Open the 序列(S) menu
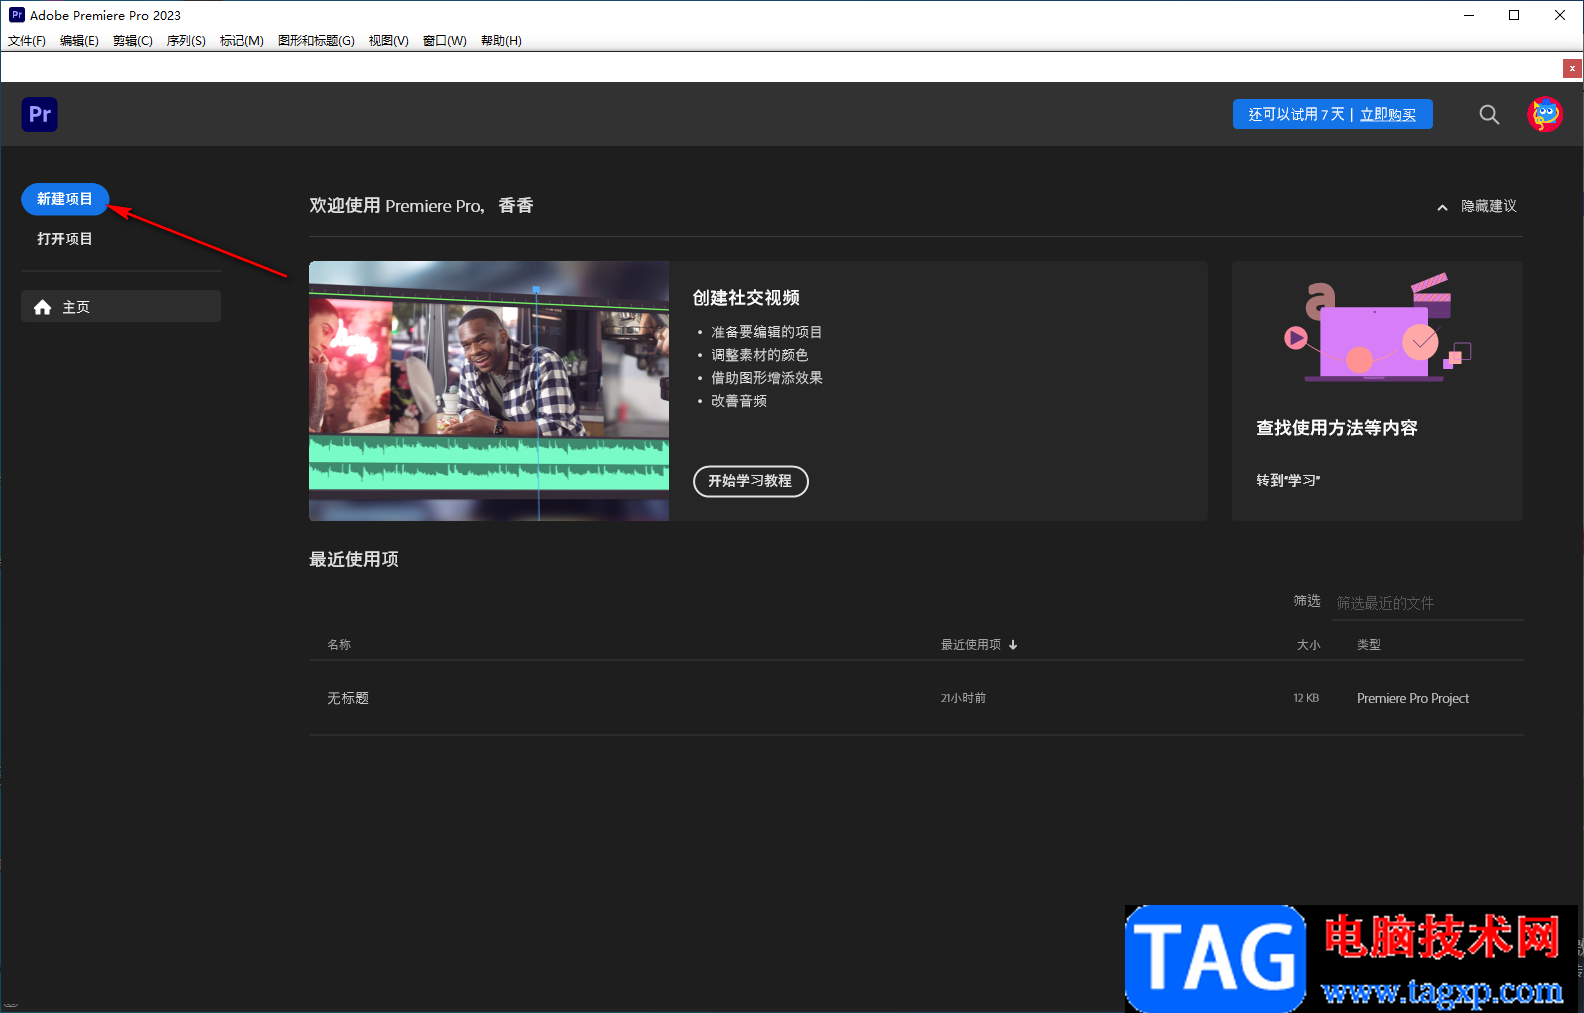 186,41
